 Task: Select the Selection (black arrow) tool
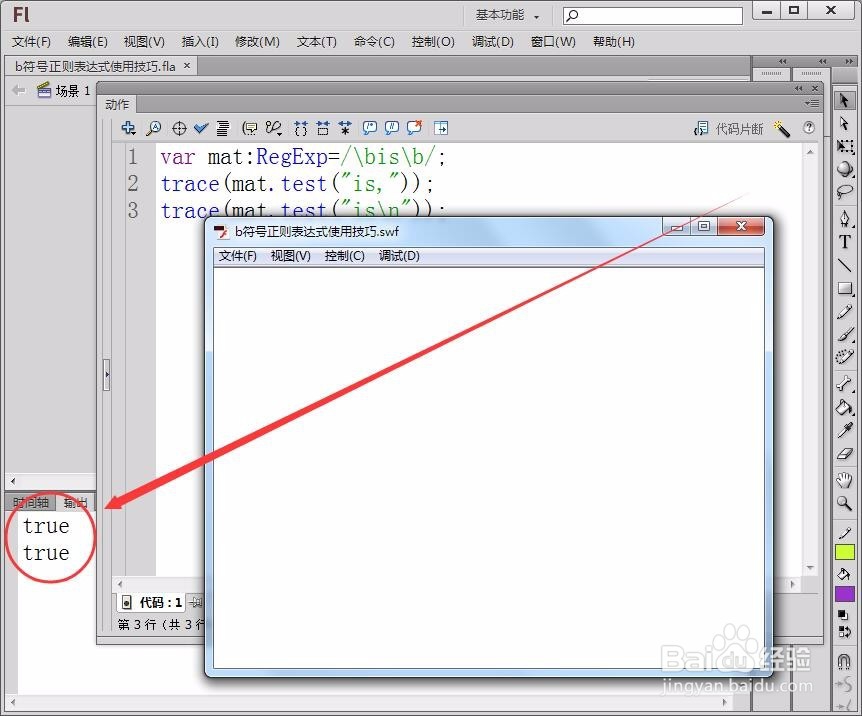pos(844,100)
